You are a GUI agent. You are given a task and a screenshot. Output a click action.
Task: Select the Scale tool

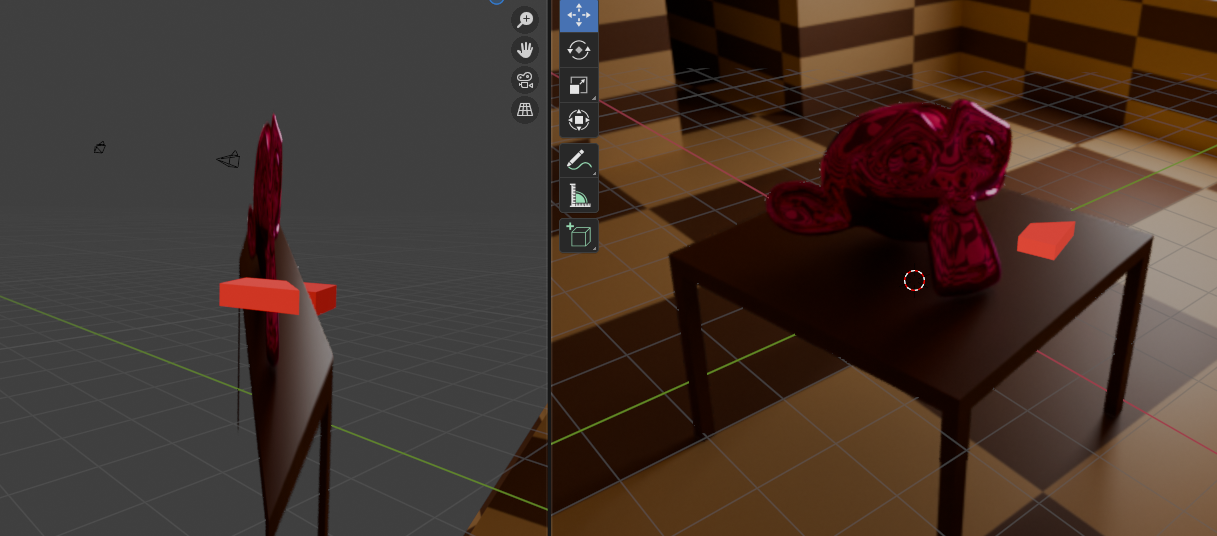(579, 86)
